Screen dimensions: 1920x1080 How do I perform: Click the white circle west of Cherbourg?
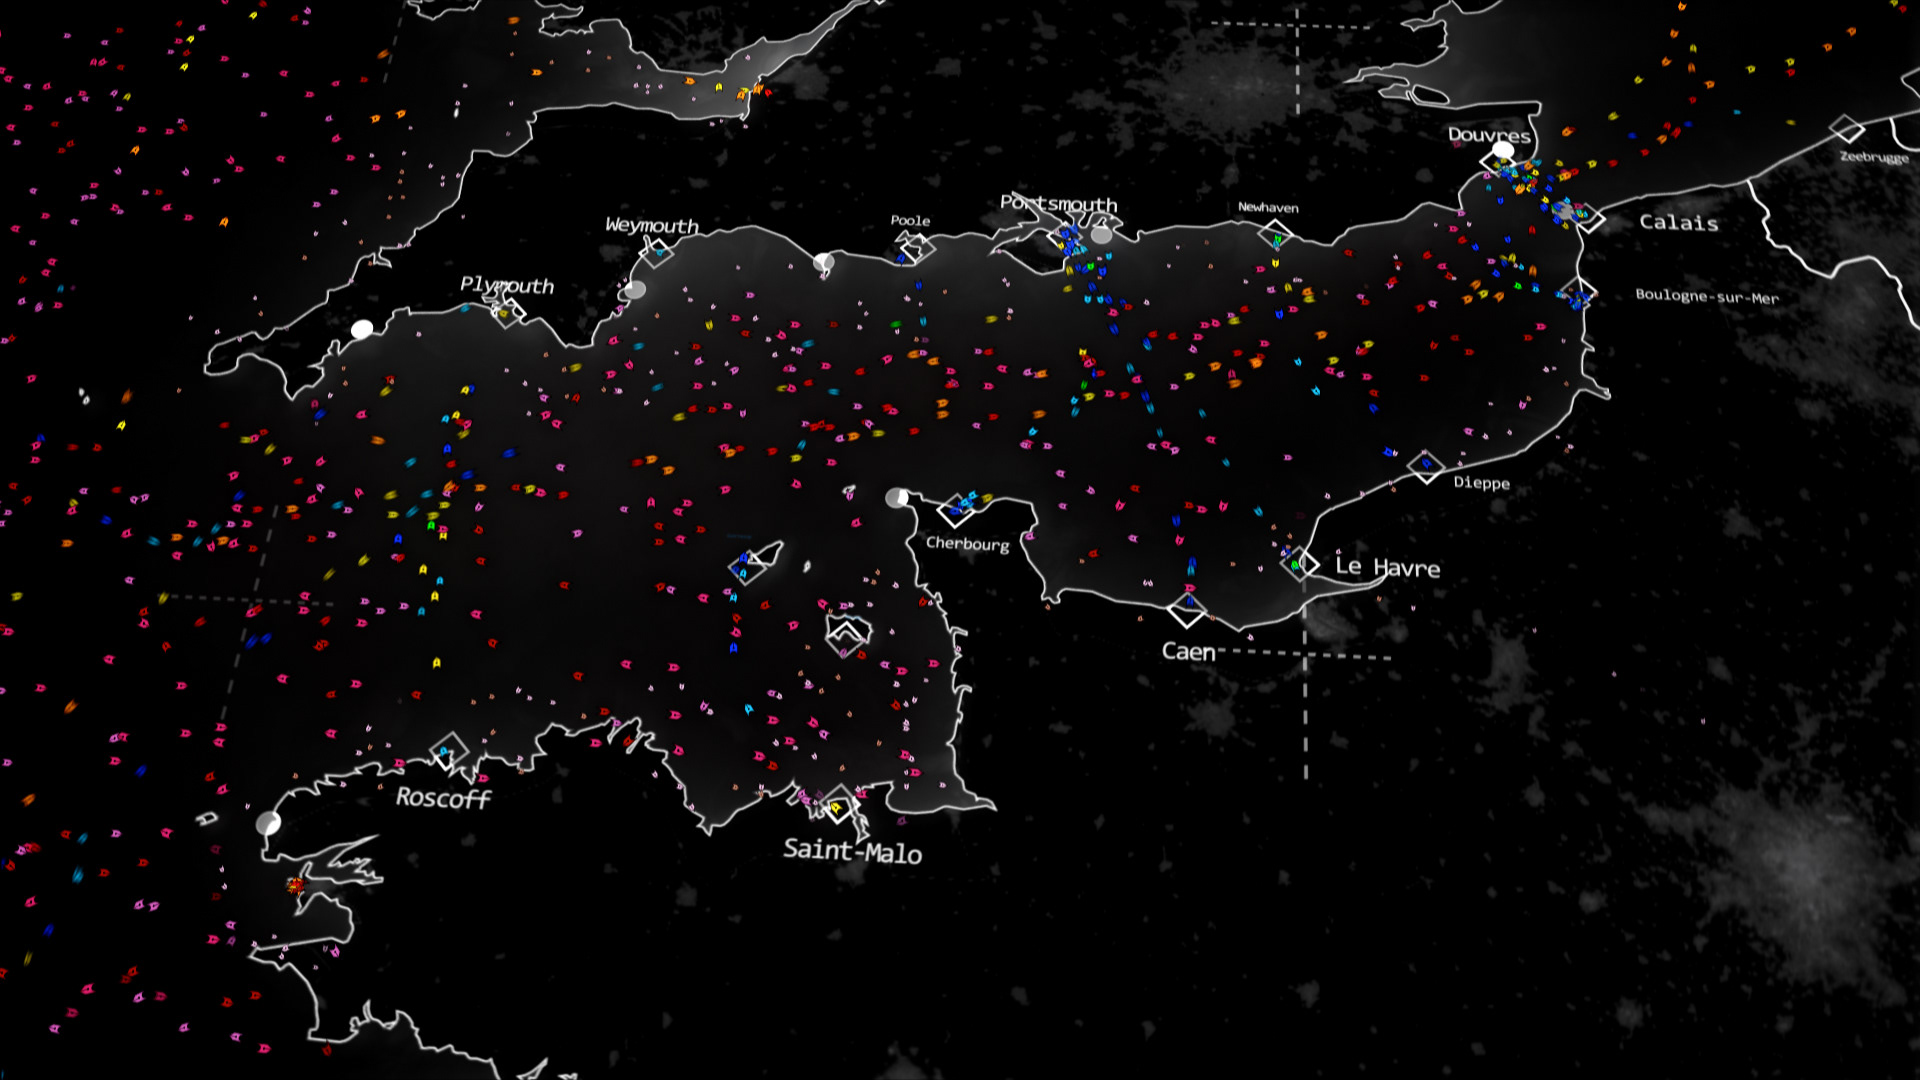point(896,498)
